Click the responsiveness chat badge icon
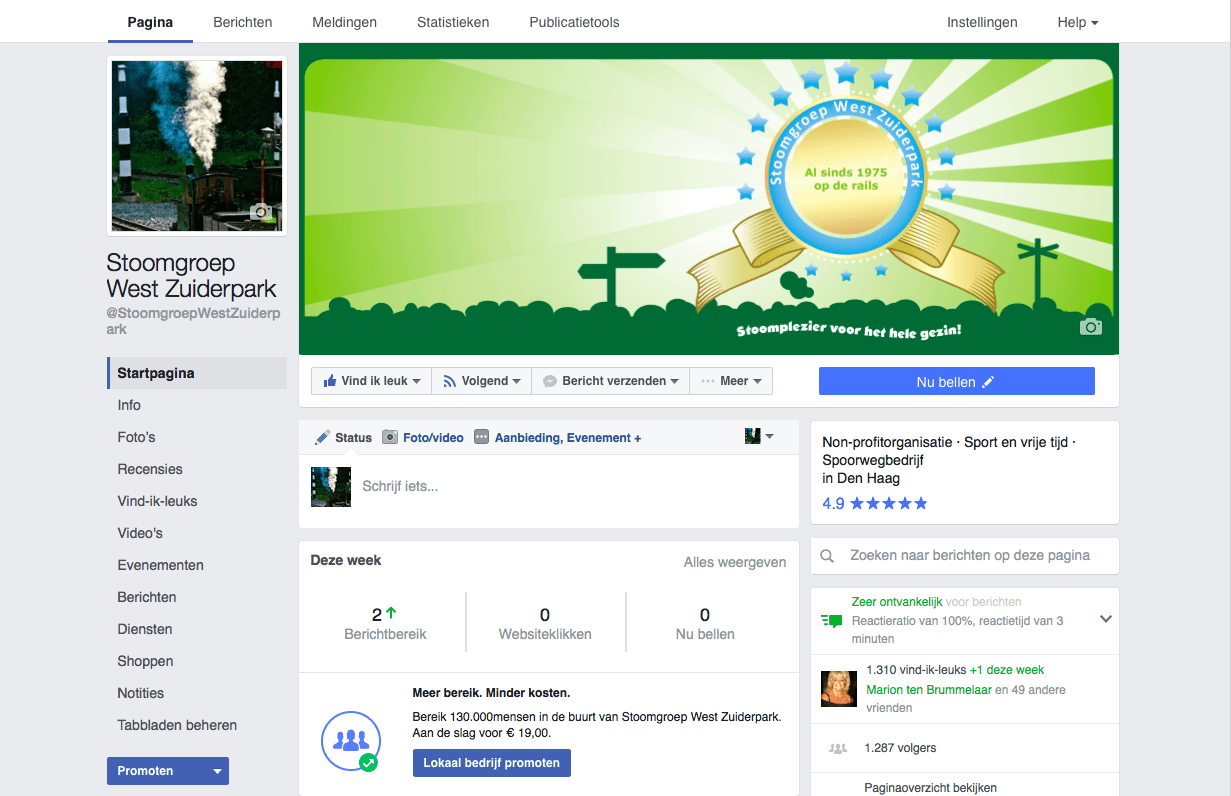This screenshot has height=796, width=1231. click(x=831, y=621)
